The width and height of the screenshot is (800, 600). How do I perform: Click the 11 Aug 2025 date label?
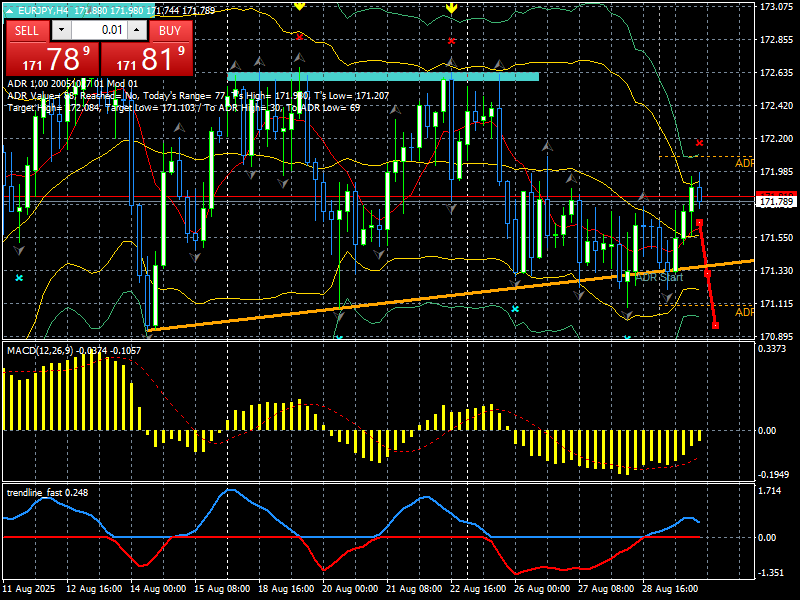[x=29, y=589]
